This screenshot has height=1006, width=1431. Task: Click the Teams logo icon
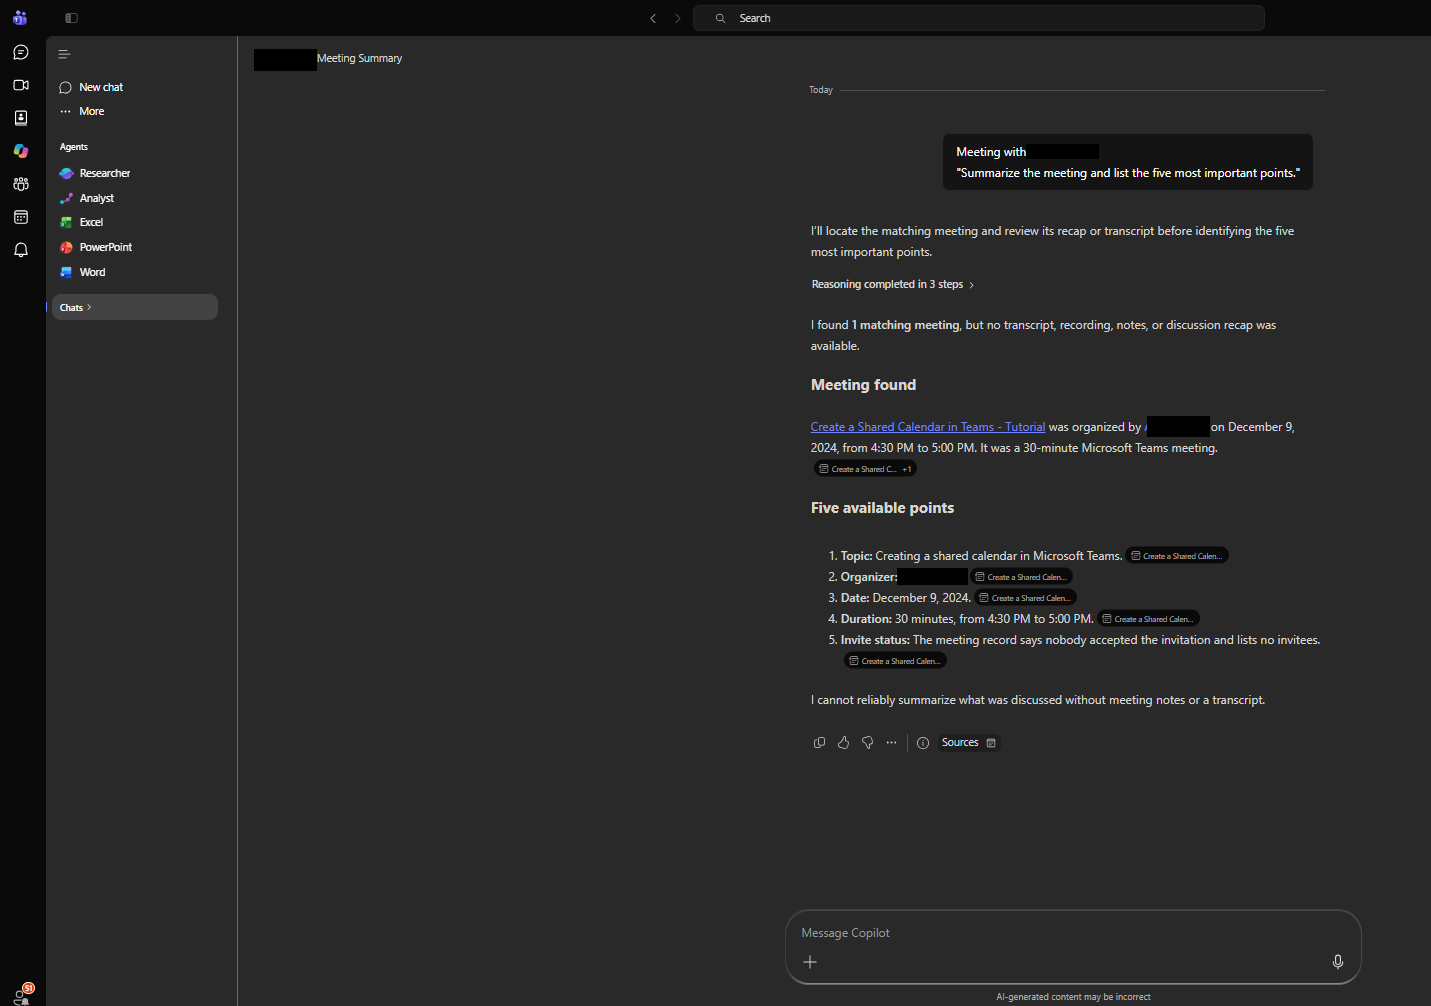point(20,17)
